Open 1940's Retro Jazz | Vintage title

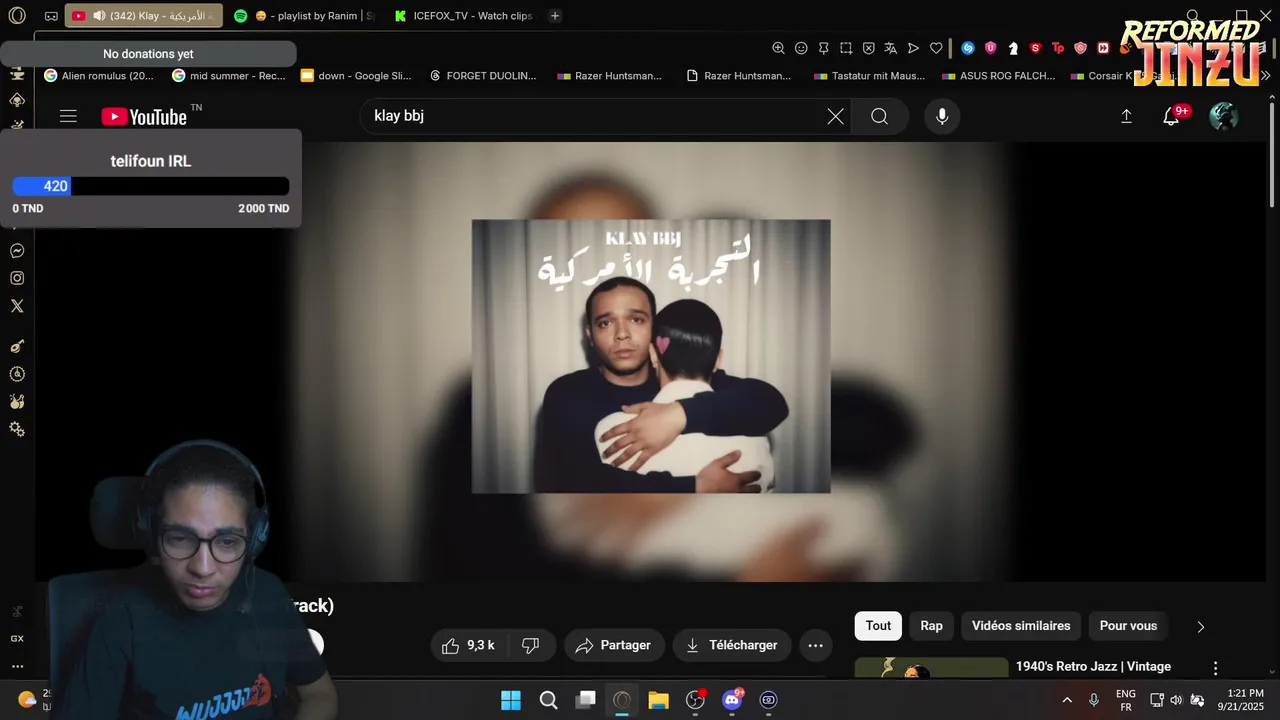click(x=1093, y=667)
